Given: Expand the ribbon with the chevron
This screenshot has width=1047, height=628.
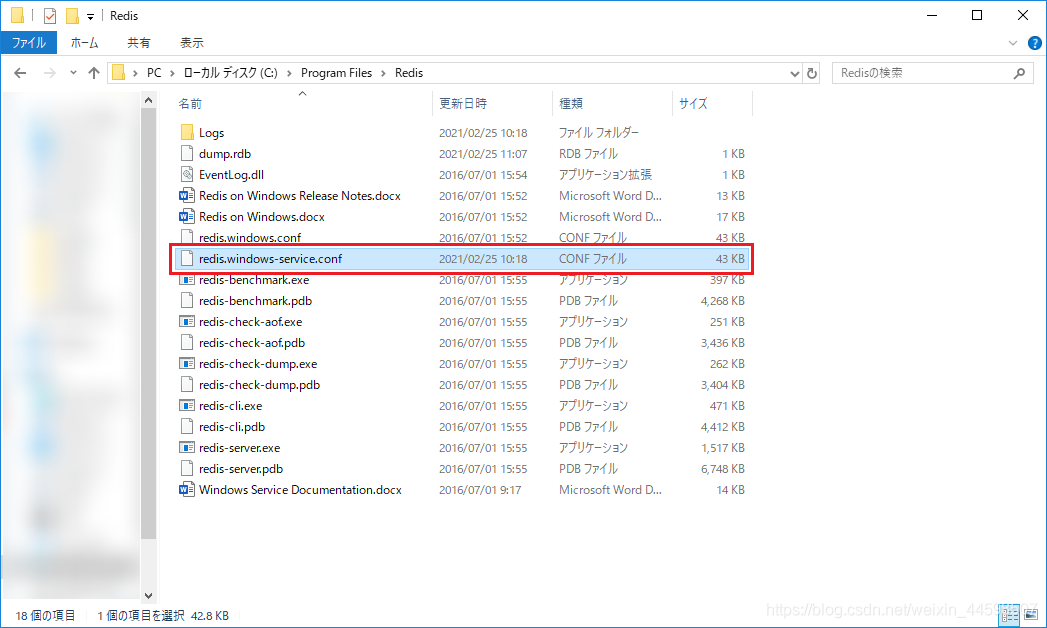Looking at the screenshot, I should click(x=1012, y=43).
